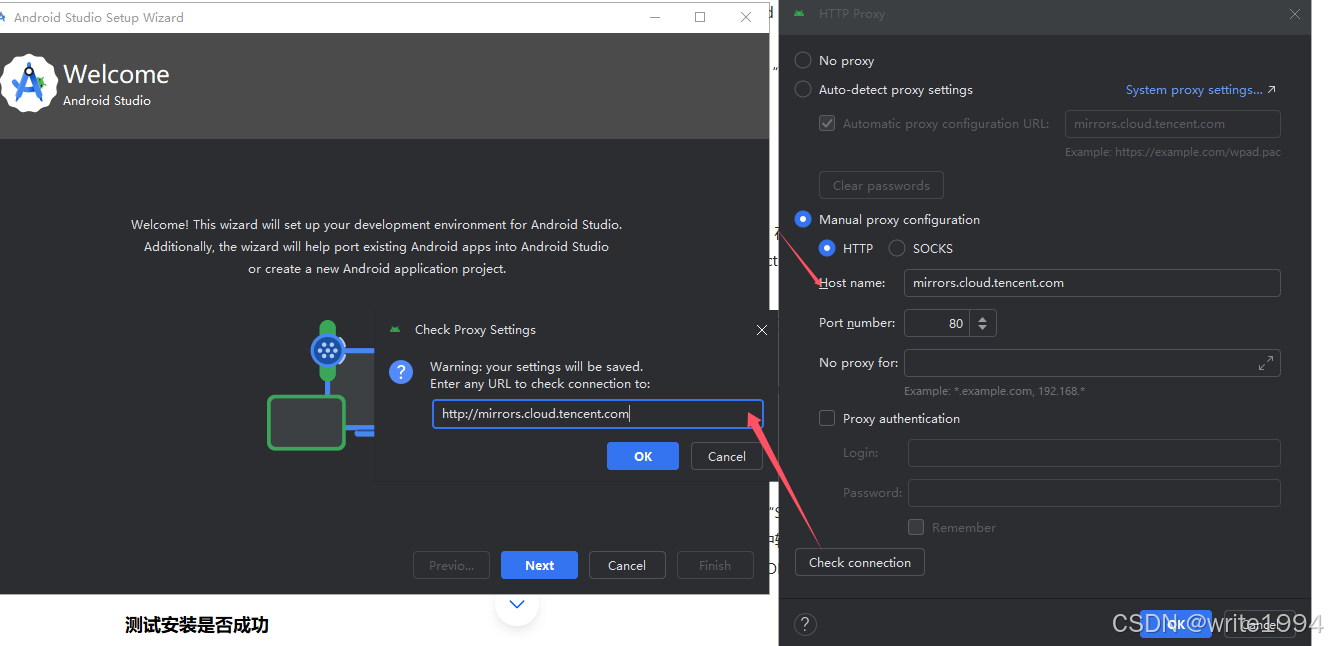Image resolution: width=1328 pixels, height=646 pixels.
Task: Cancel the Check Proxy Settings dialog
Action: [727, 456]
